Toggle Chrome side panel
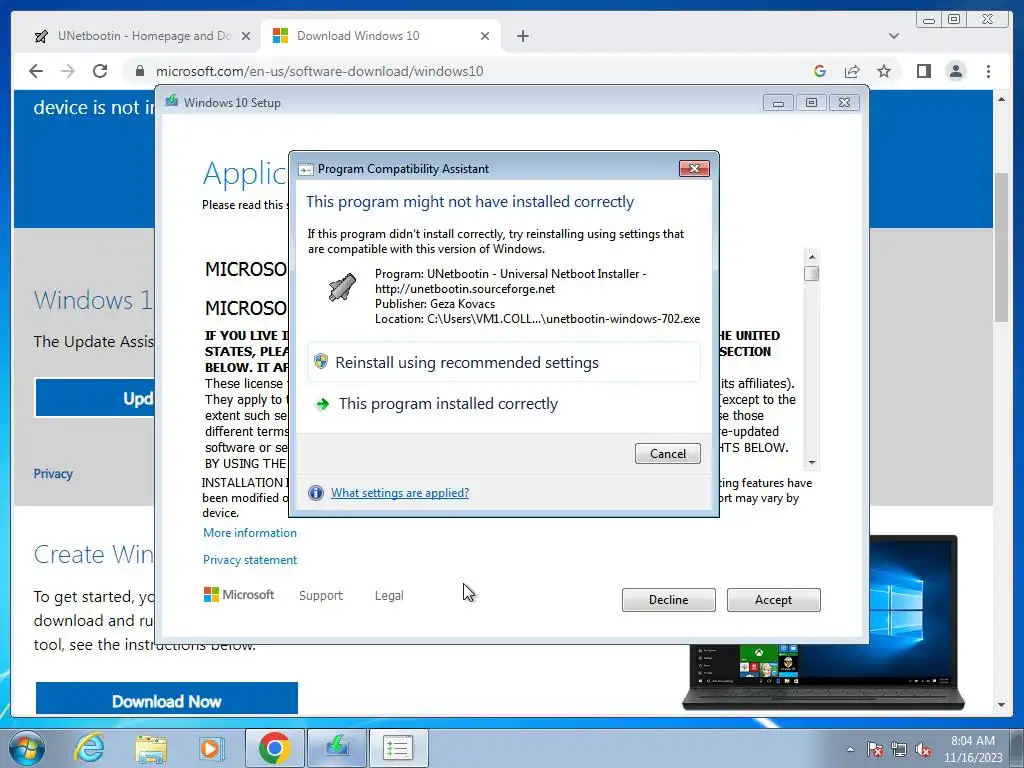Screen dimensions: 1024x768 click(x=923, y=71)
